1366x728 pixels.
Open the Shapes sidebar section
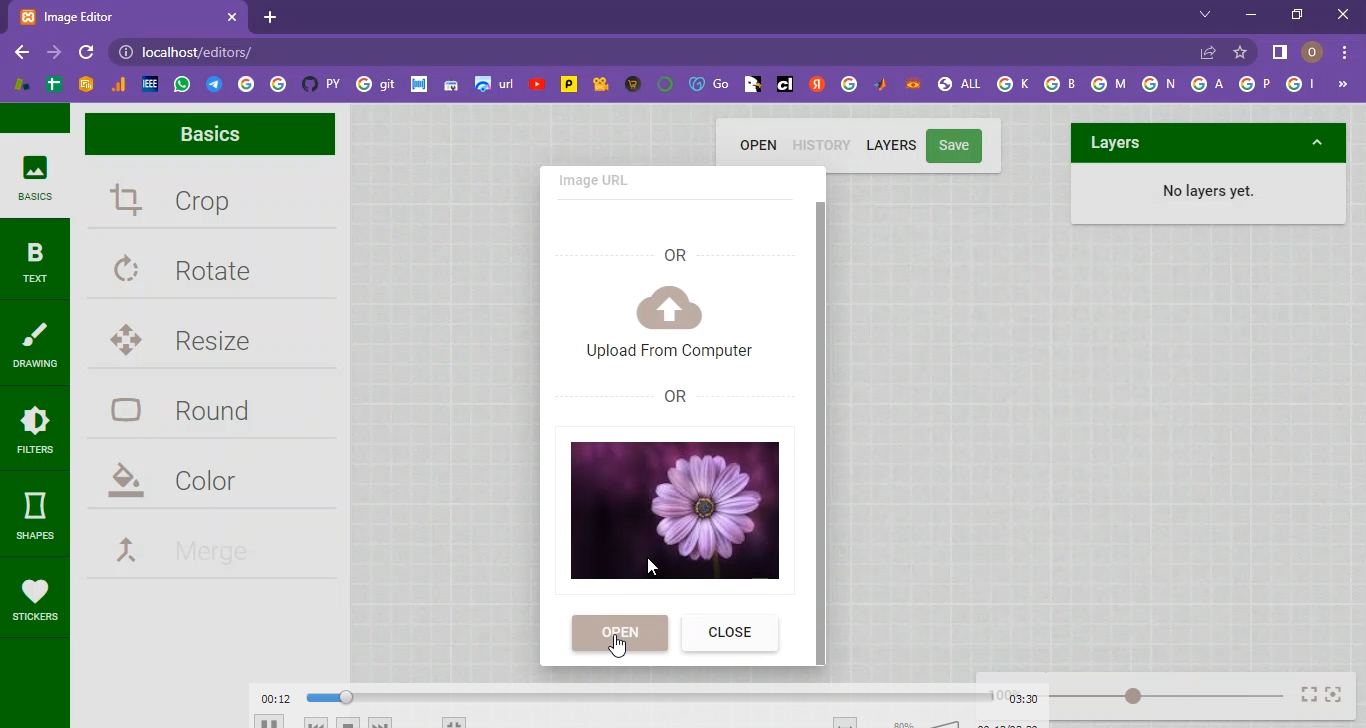[x=35, y=515]
